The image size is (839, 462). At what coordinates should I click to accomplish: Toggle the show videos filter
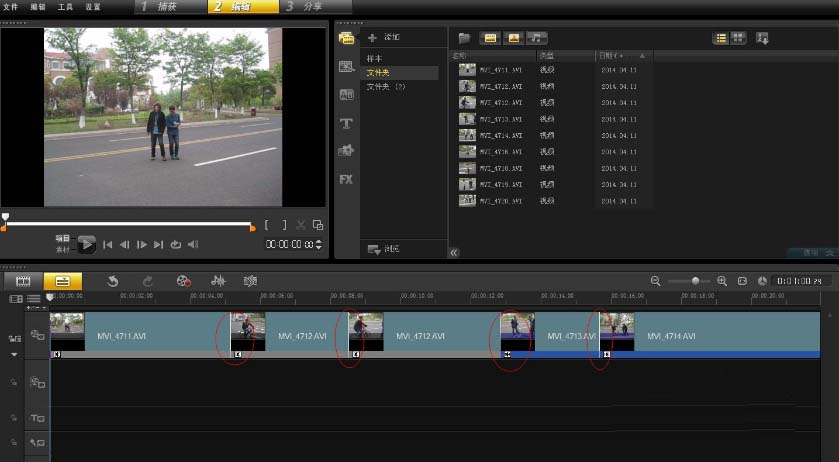click(490, 38)
